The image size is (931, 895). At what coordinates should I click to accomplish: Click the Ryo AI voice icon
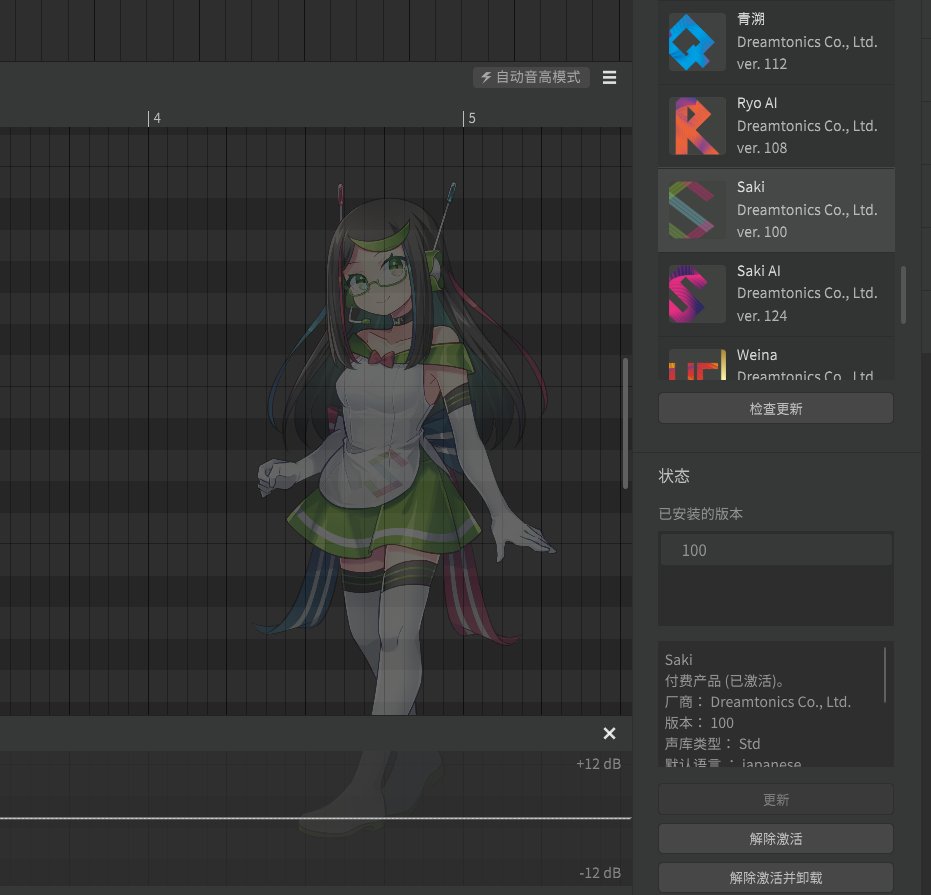click(697, 126)
